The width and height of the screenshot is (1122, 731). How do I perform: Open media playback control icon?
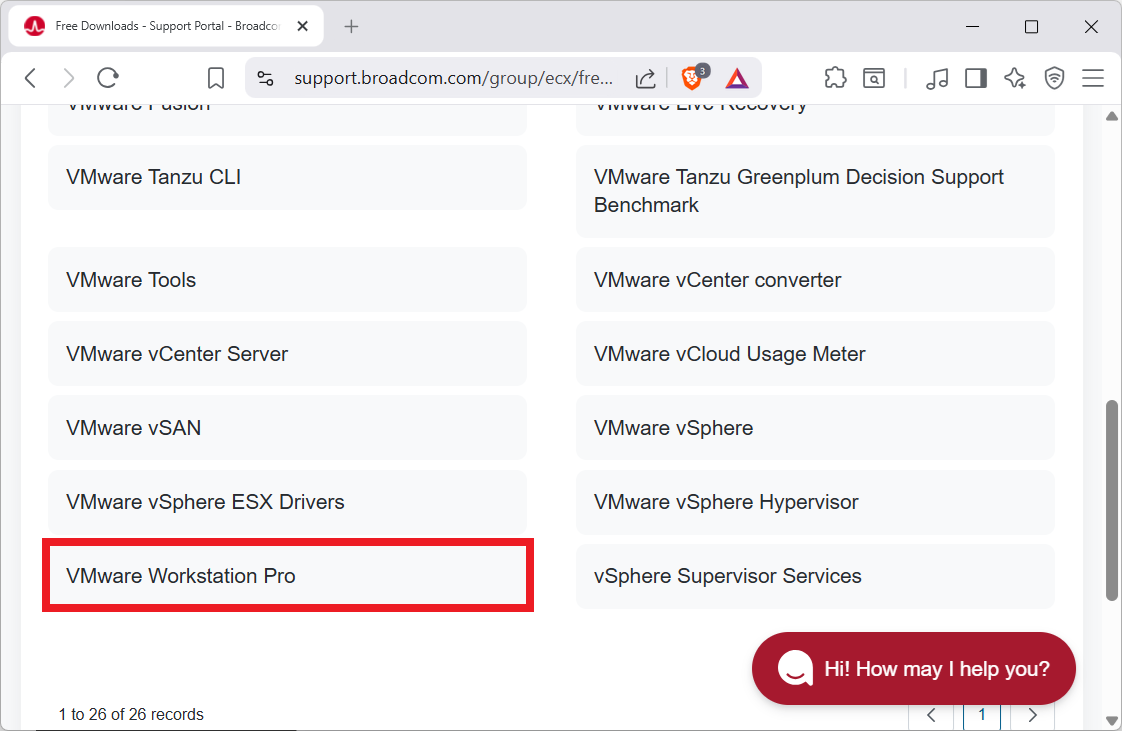[x=937, y=78]
